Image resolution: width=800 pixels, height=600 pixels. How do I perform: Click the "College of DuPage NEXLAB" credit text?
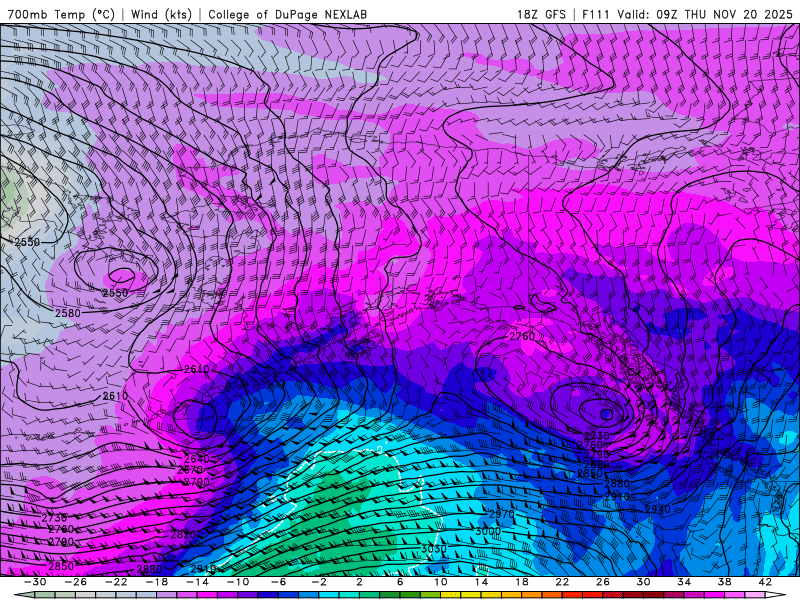(x=287, y=14)
